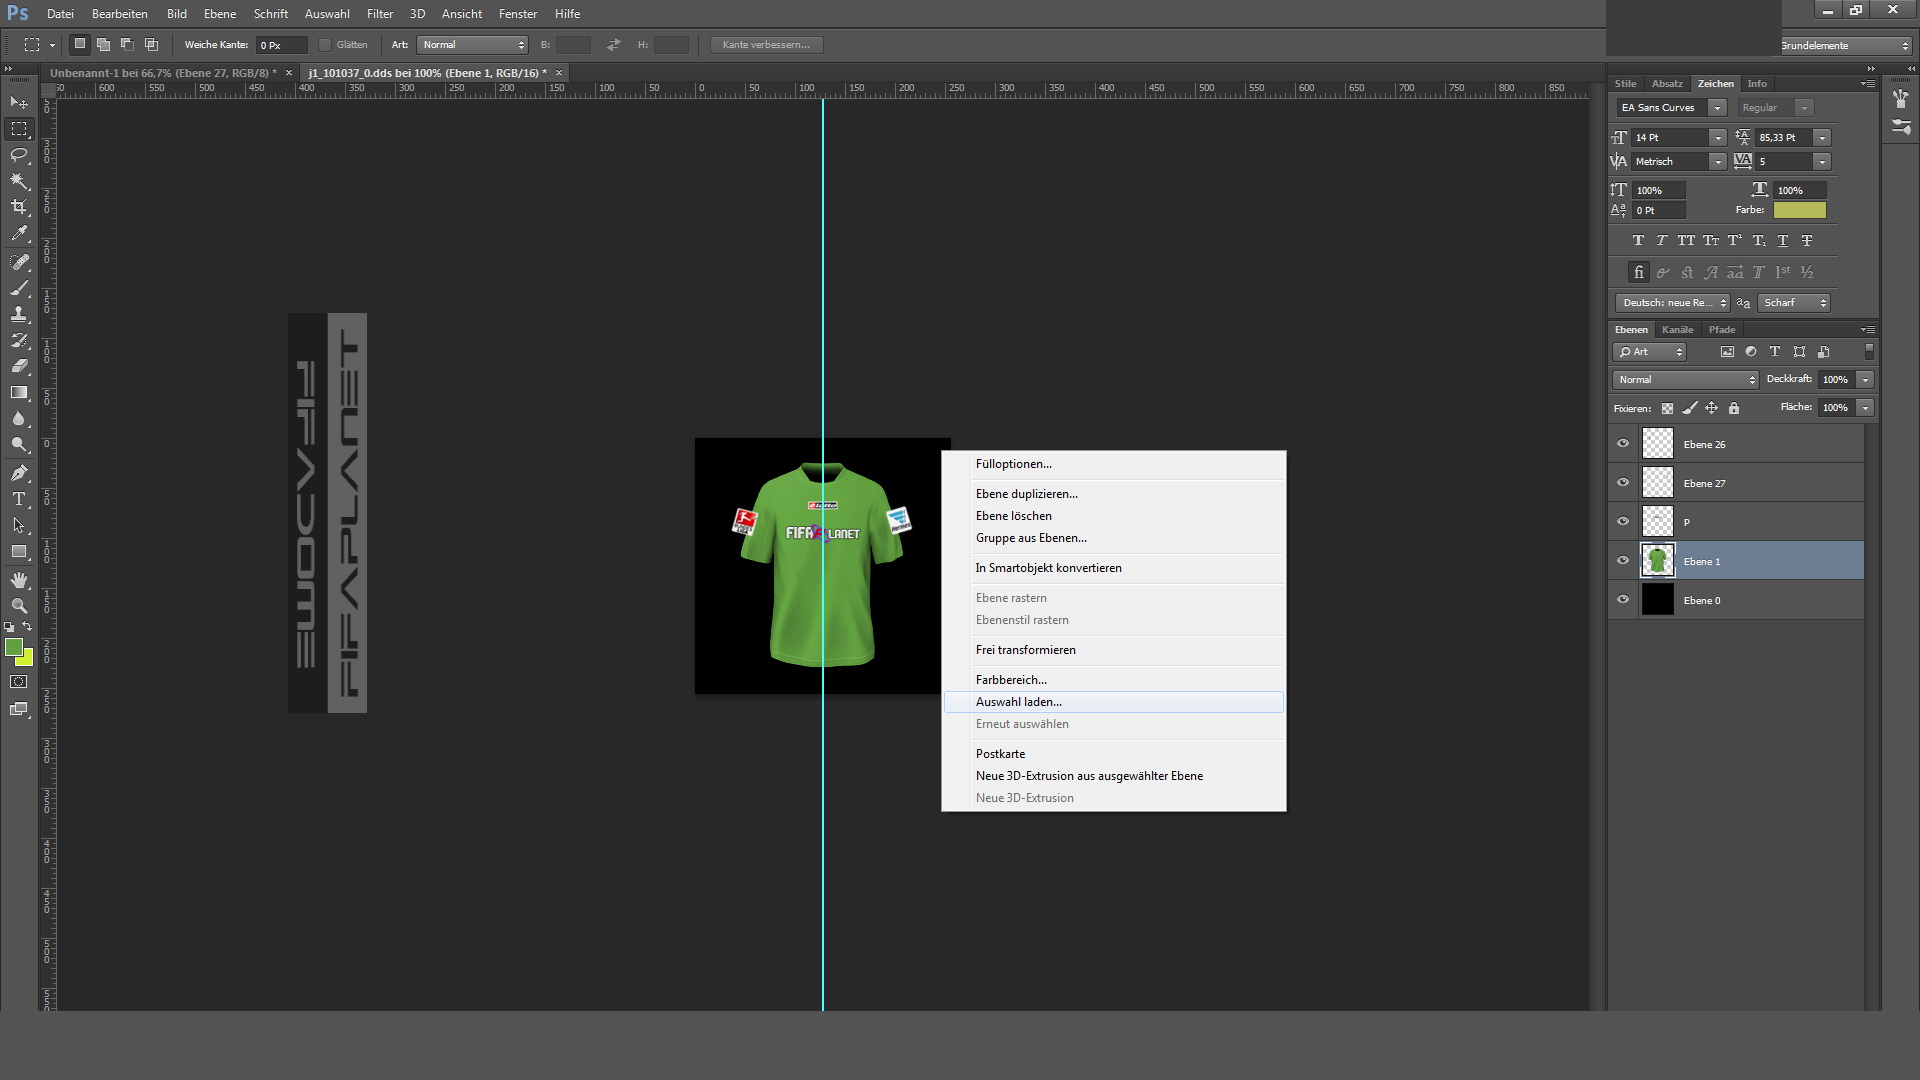Open the Art selection style dropdown

point(473,45)
